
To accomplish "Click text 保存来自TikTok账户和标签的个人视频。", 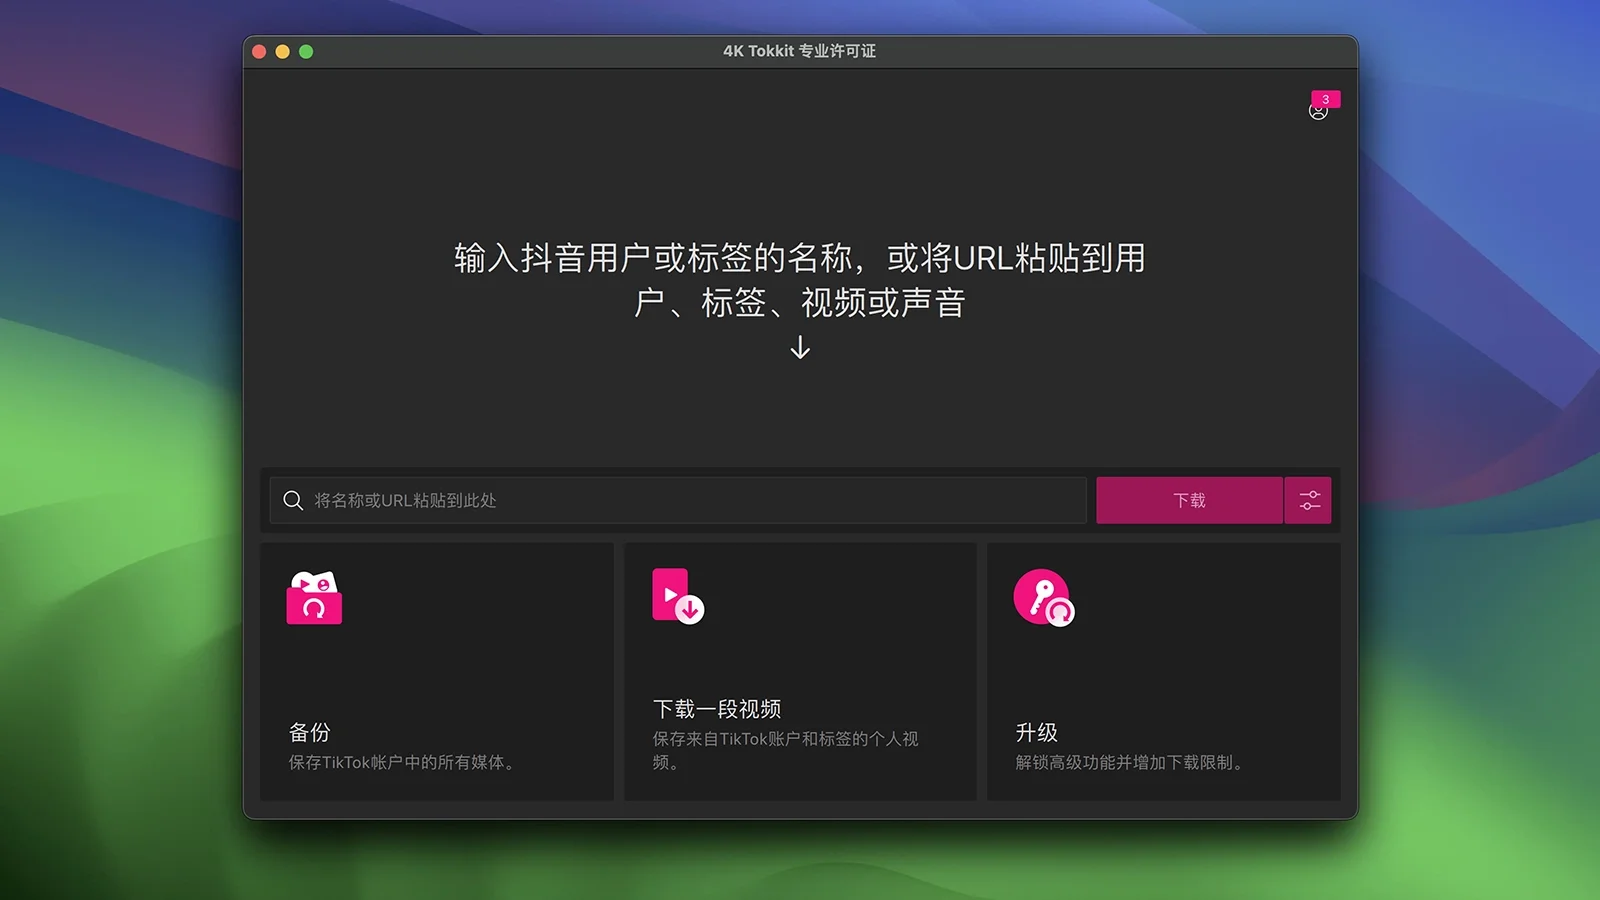I will tap(786, 751).
